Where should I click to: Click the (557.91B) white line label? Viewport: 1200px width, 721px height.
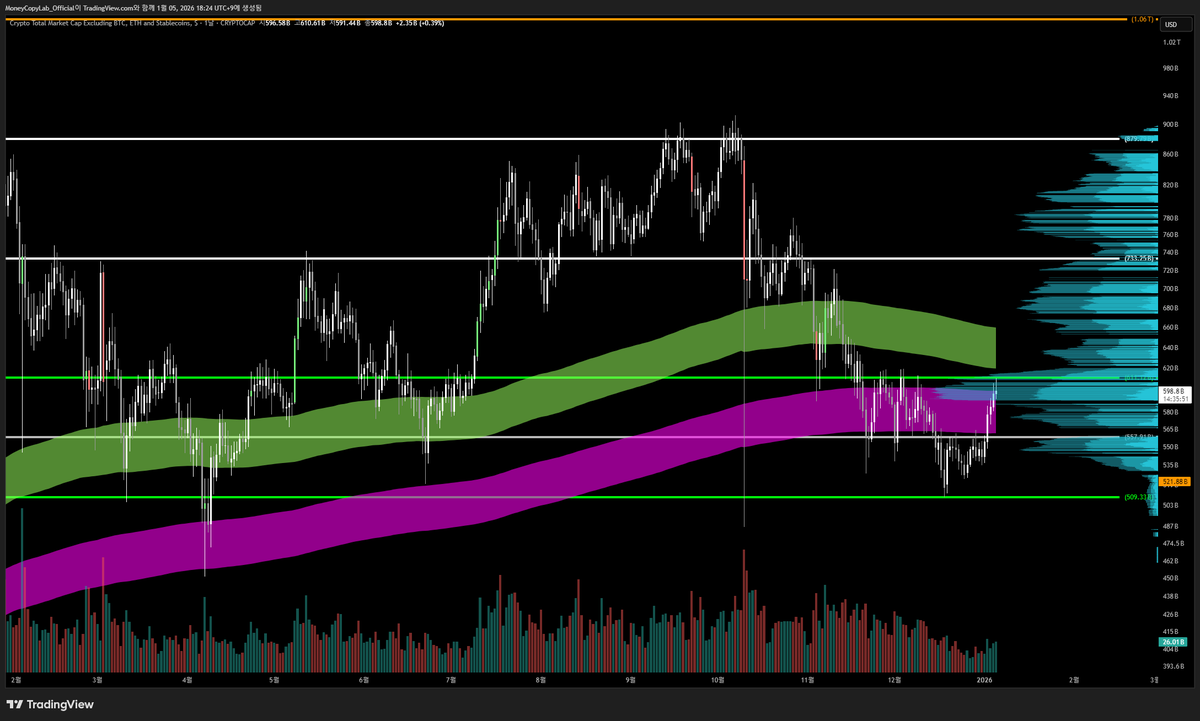click(1139, 437)
